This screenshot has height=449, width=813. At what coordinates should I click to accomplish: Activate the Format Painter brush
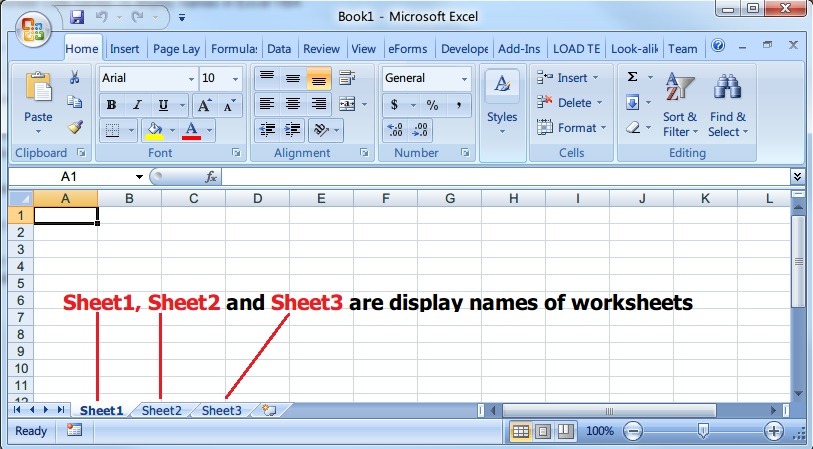[75, 127]
